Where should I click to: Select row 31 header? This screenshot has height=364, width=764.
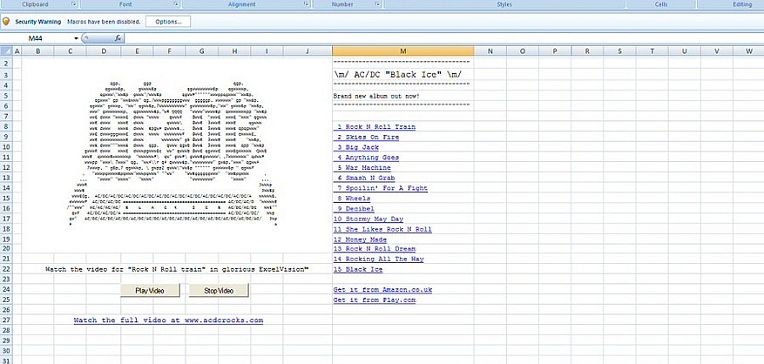pos(5,361)
